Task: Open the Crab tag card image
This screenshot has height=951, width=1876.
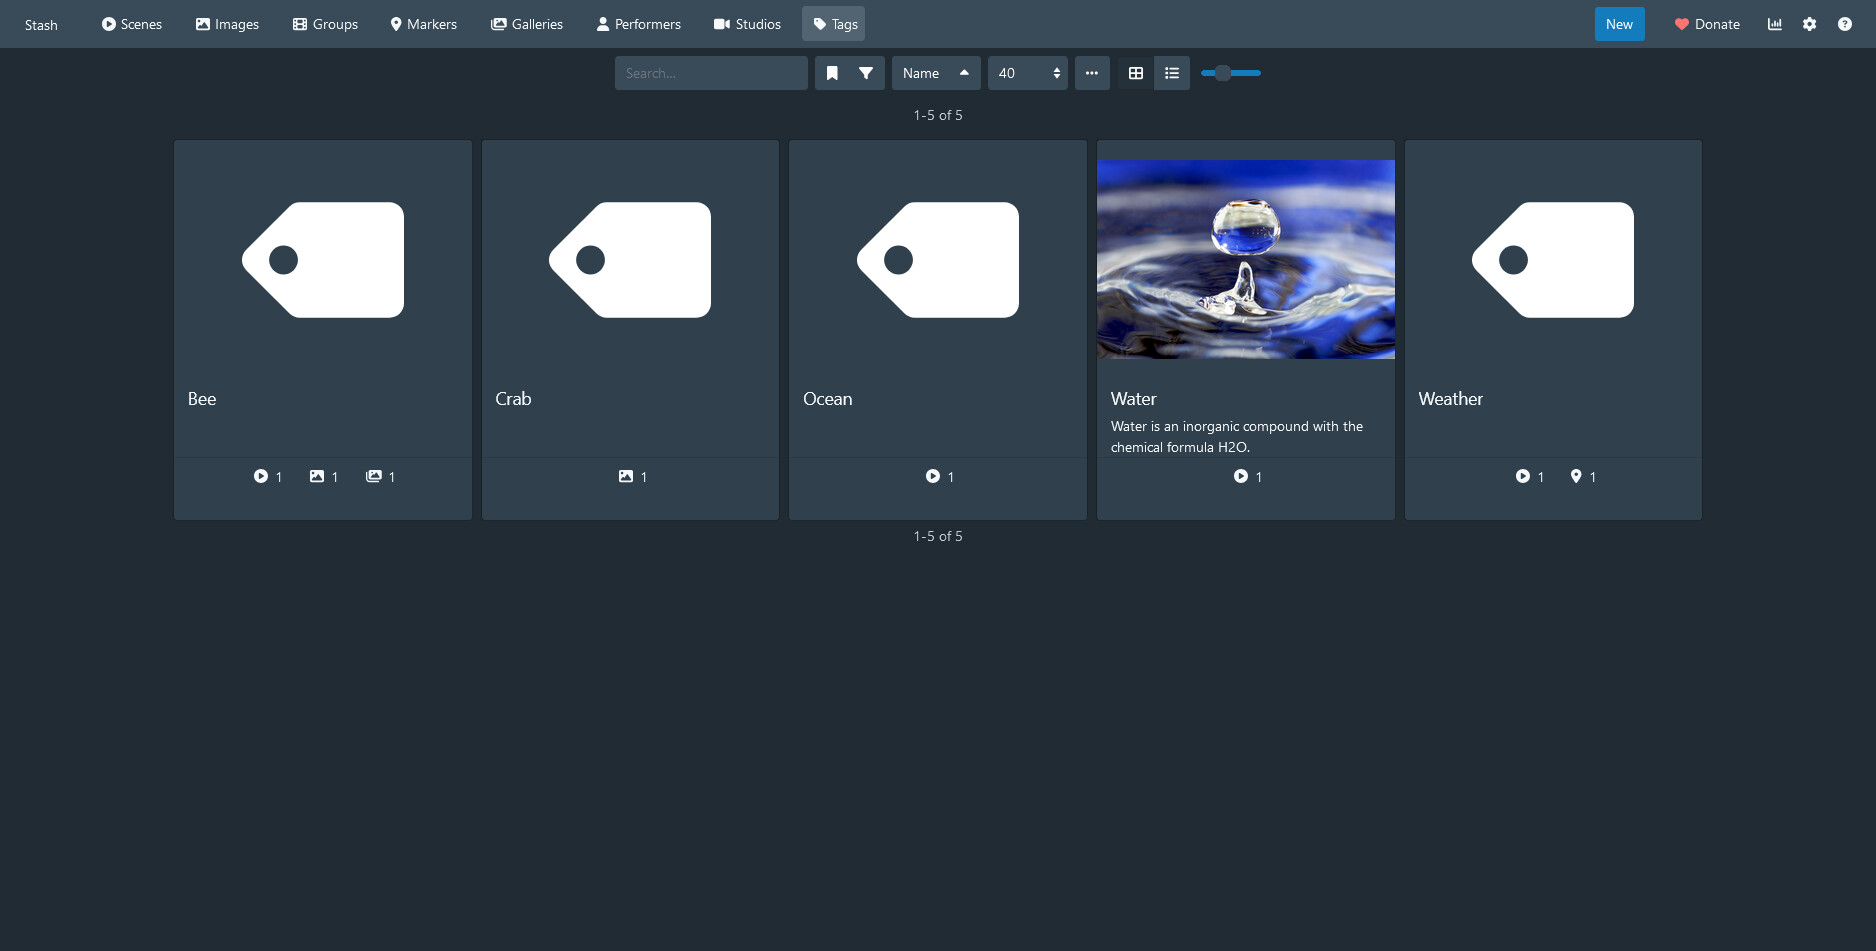Action: [x=630, y=260]
